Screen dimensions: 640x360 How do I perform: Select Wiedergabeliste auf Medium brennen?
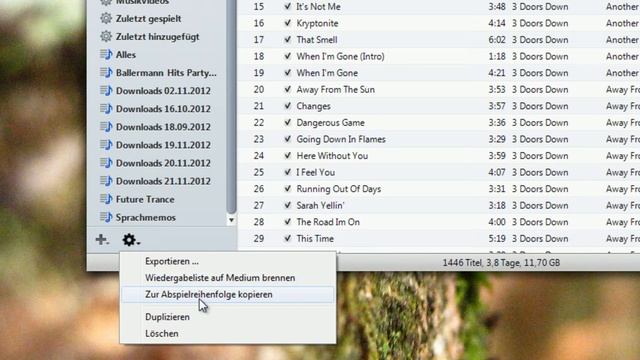pos(220,278)
